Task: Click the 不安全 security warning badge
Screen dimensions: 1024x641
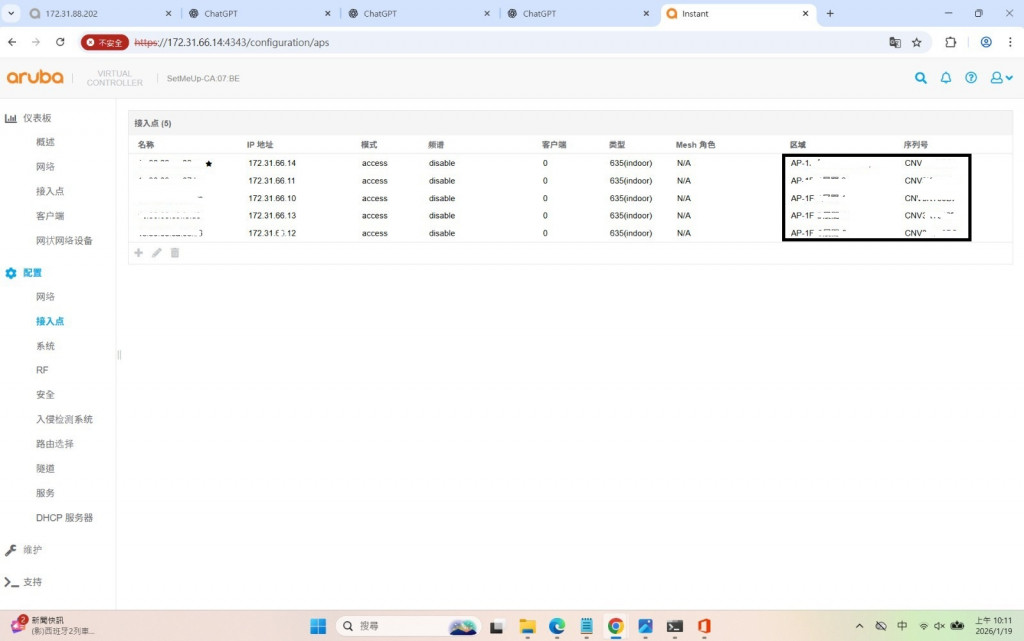Action: (x=104, y=42)
